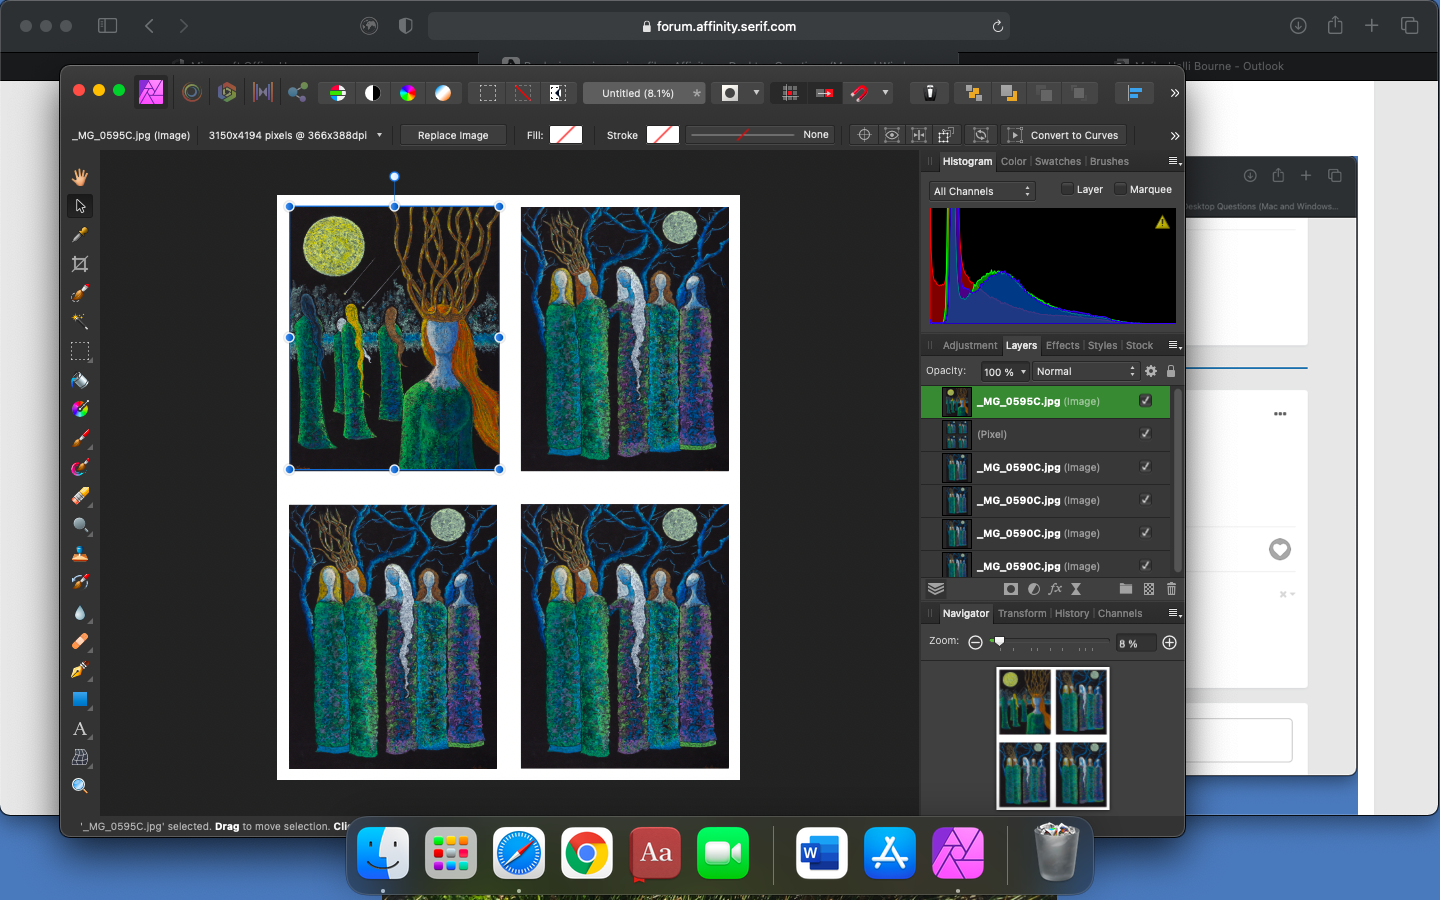The image size is (1440, 900).
Task: Select the Zoom magnifier tool
Action: (80, 786)
